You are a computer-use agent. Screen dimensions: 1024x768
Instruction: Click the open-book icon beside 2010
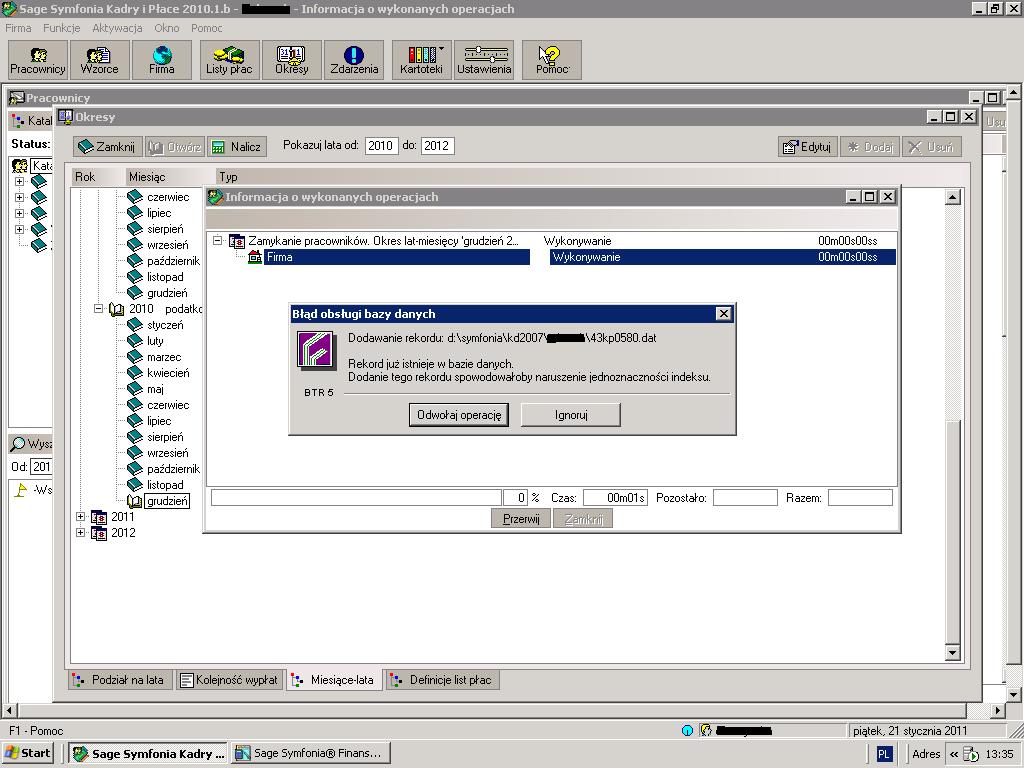[x=116, y=309]
